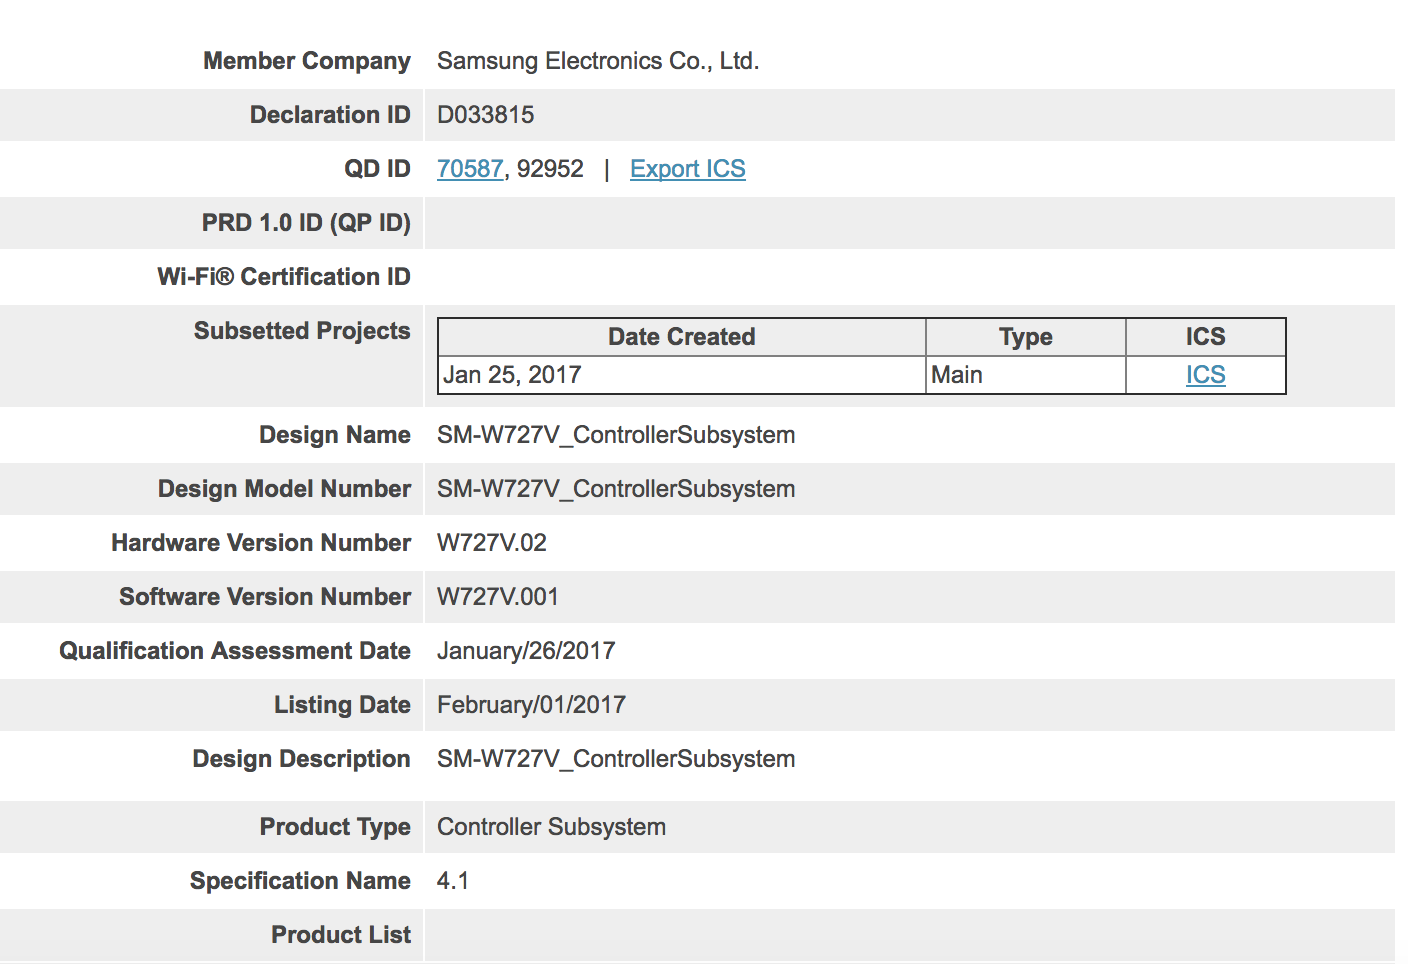The width and height of the screenshot is (1408, 964).
Task: Click the Qualification Assessment Date value January/26/2017
Action: (525, 651)
